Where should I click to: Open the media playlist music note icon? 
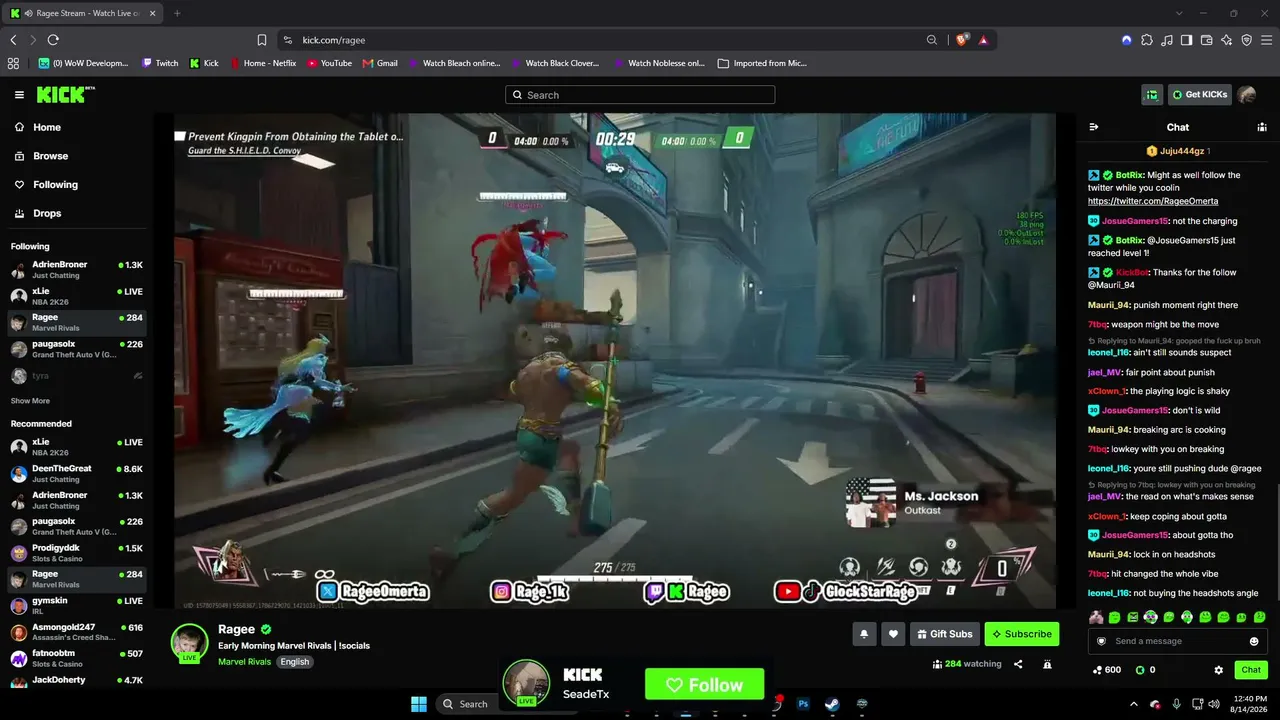coord(1167,40)
